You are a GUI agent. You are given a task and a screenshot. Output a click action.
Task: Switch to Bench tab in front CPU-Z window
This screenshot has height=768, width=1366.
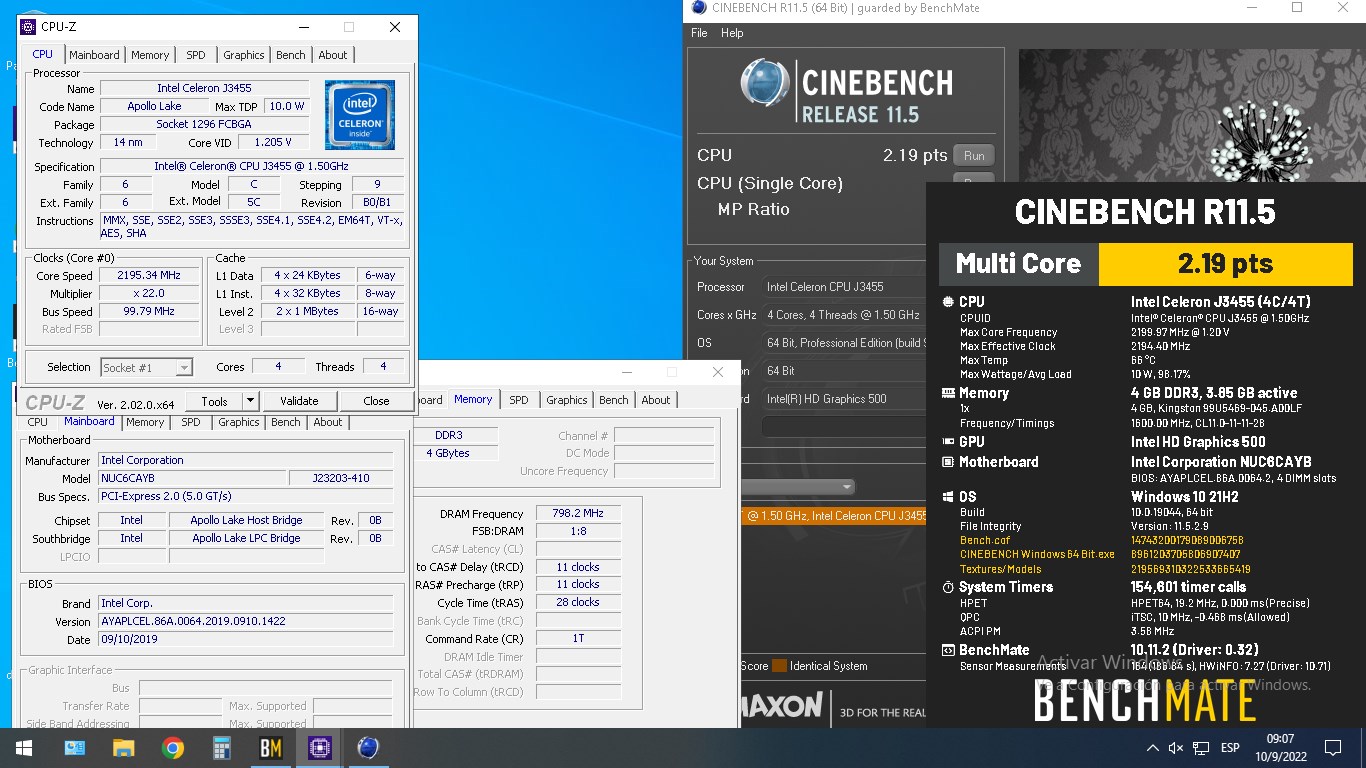point(291,55)
